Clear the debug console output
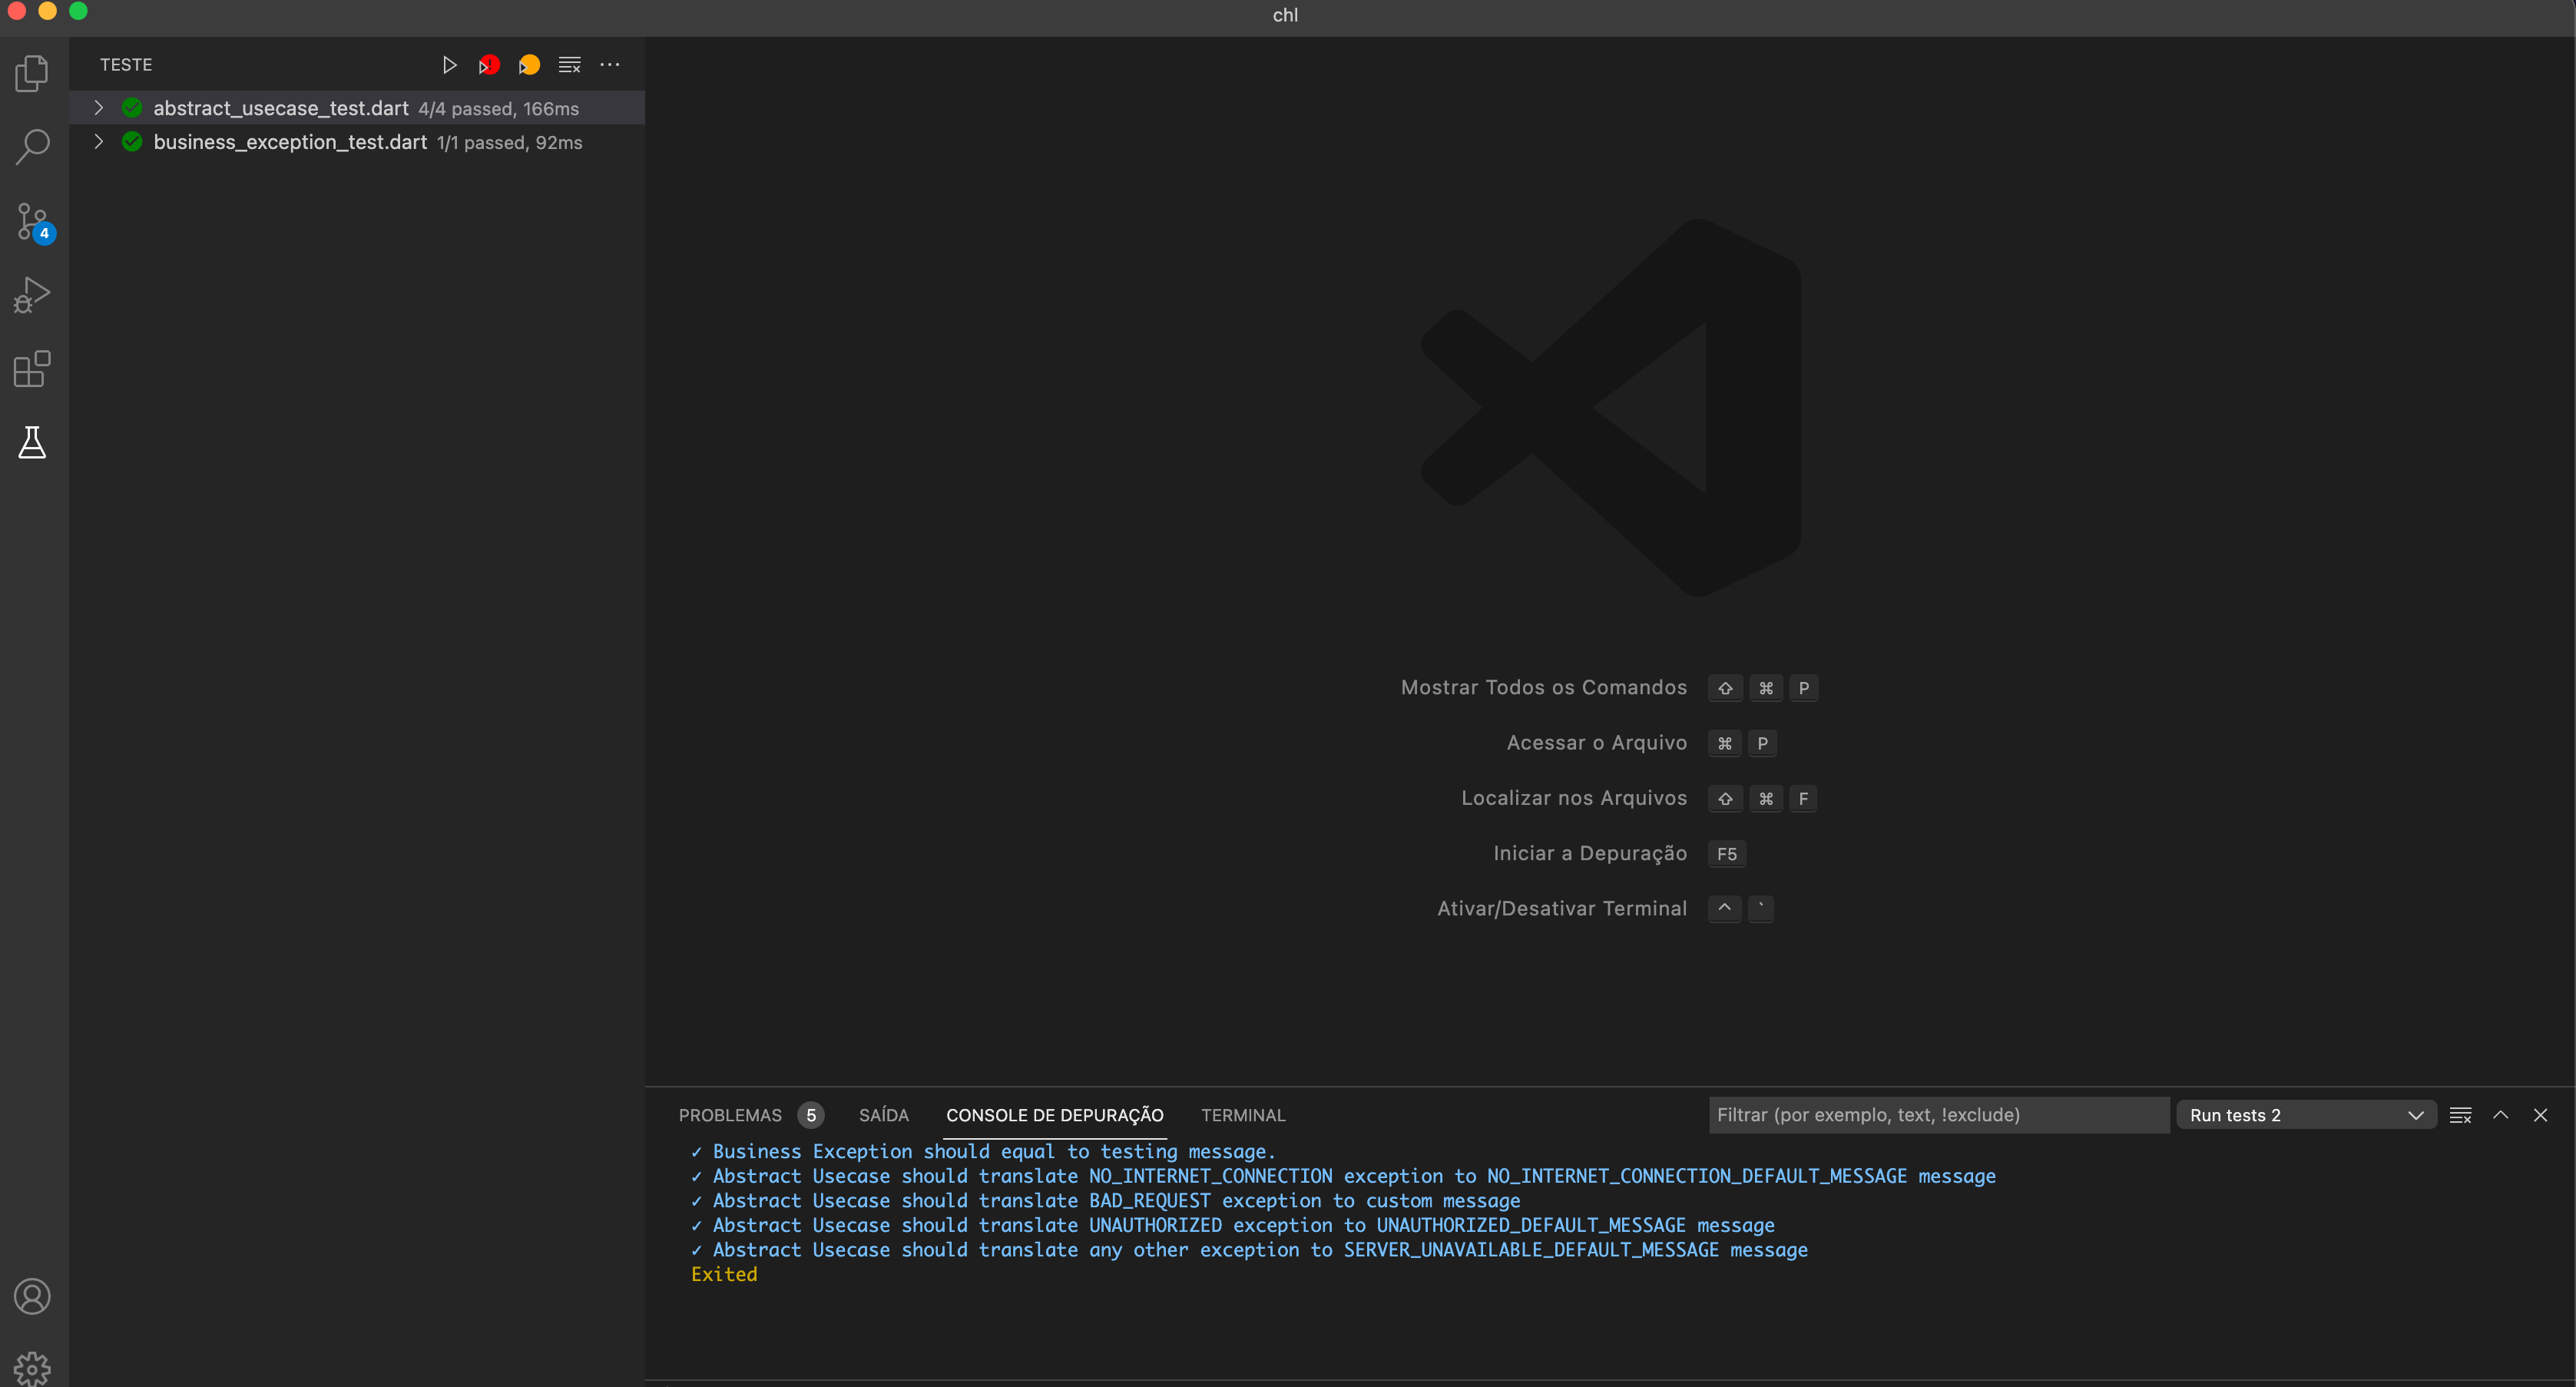This screenshot has height=1387, width=2576. tap(2461, 1115)
